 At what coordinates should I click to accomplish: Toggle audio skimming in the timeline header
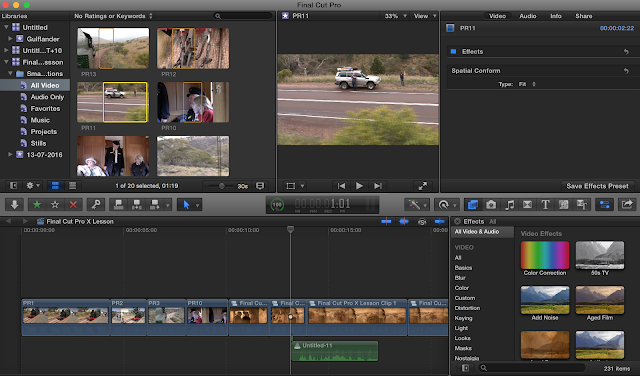tap(404, 222)
